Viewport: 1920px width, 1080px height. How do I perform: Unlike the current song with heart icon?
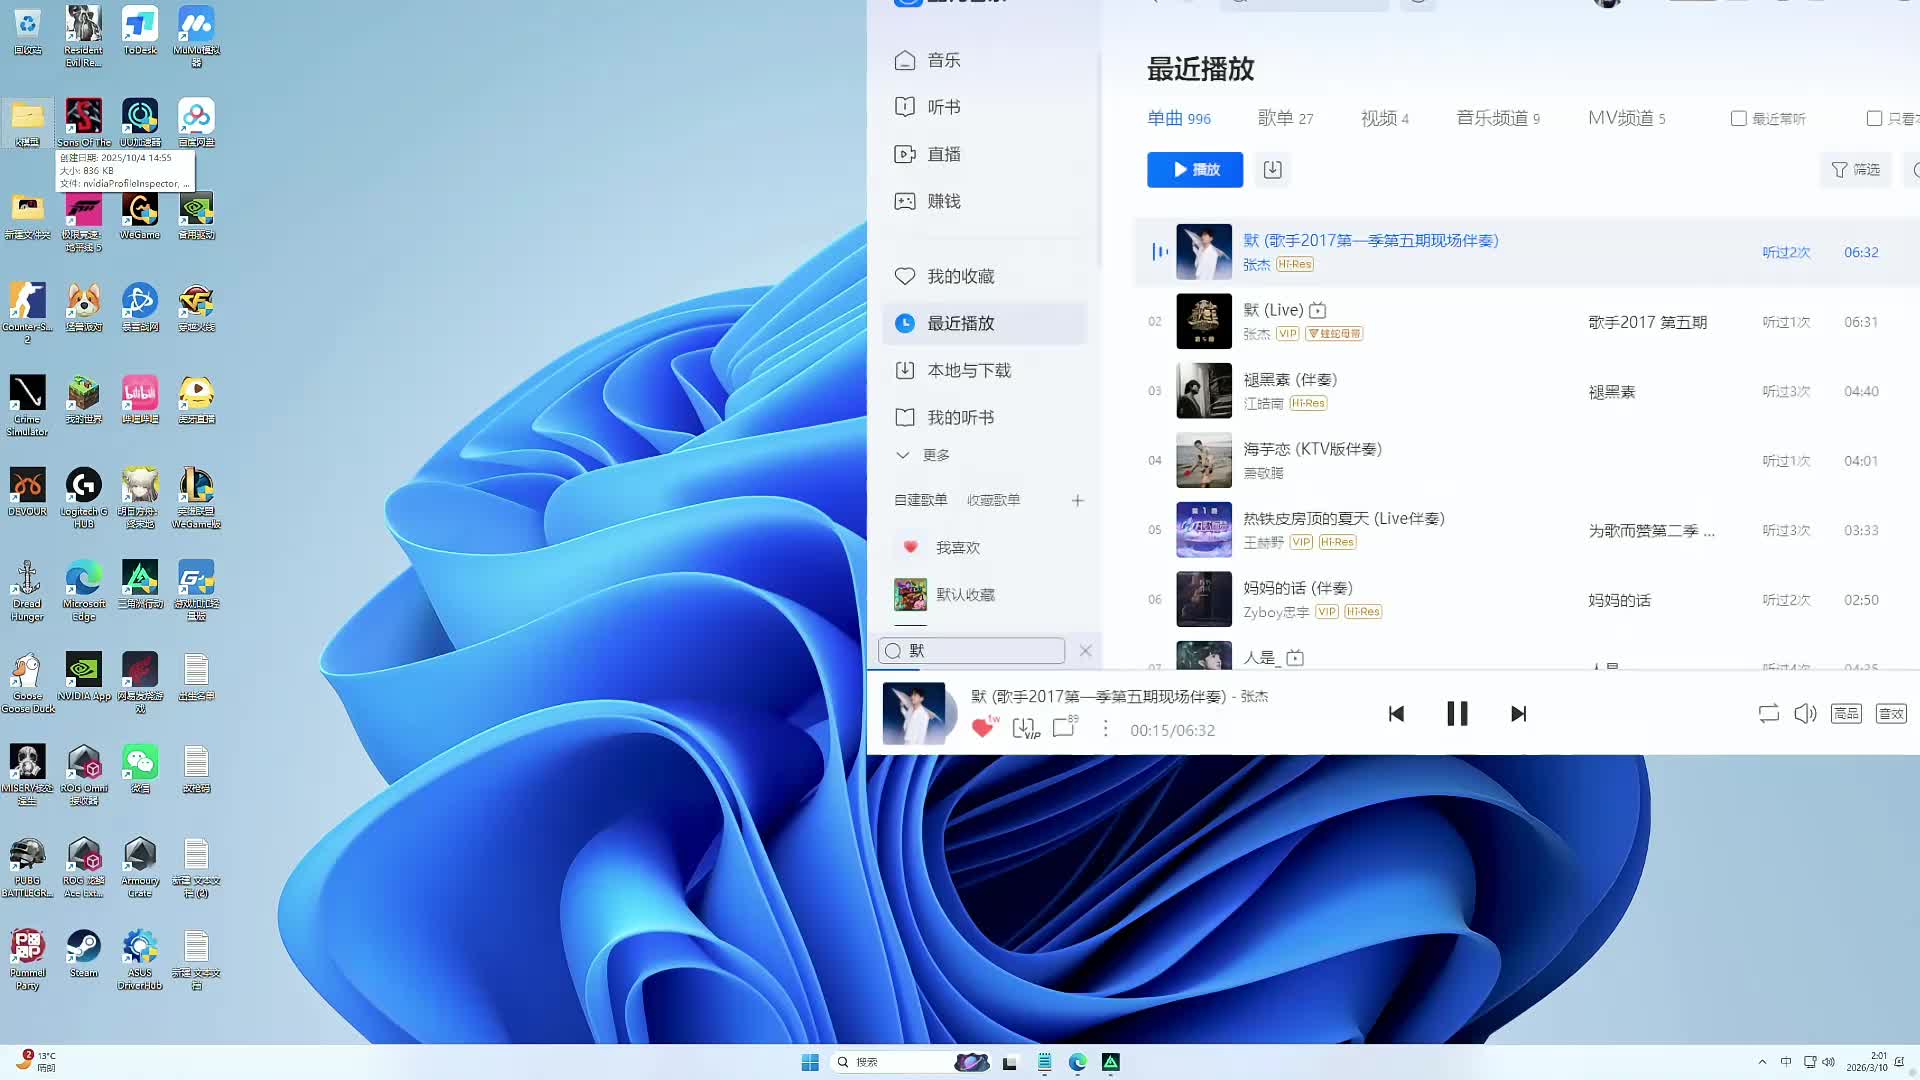click(982, 729)
